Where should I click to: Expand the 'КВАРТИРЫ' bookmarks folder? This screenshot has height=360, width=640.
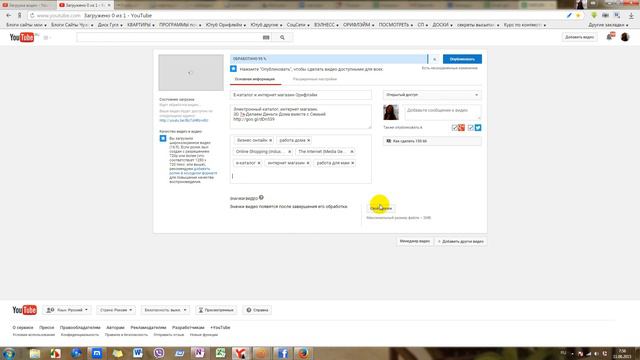click(140, 25)
